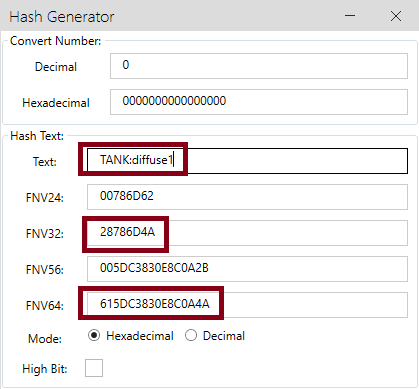419x389 pixels.
Task: Select the FNV24 result field 00786D62
Action: [x=247, y=197]
